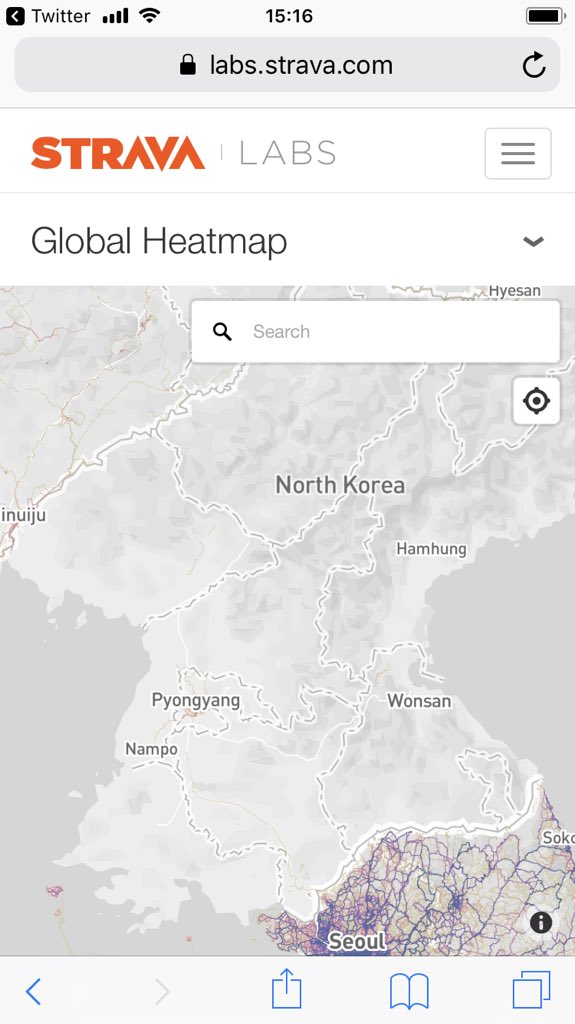
Task: Tap the locate-me crosshair button
Action: [536, 400]
